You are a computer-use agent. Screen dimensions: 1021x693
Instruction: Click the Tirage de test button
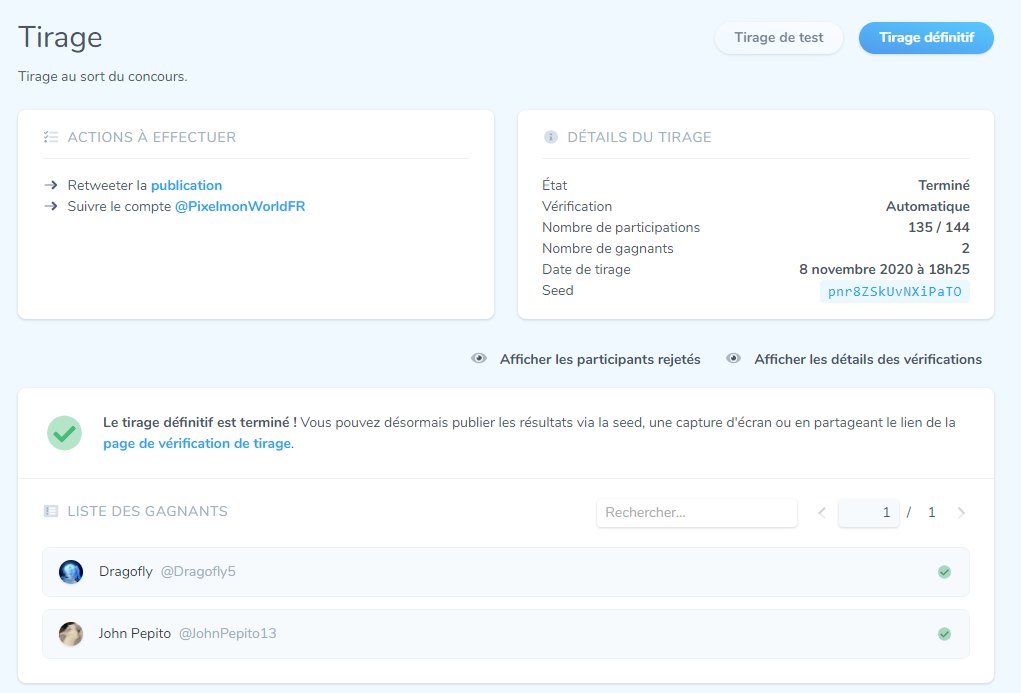pos(779,38)
